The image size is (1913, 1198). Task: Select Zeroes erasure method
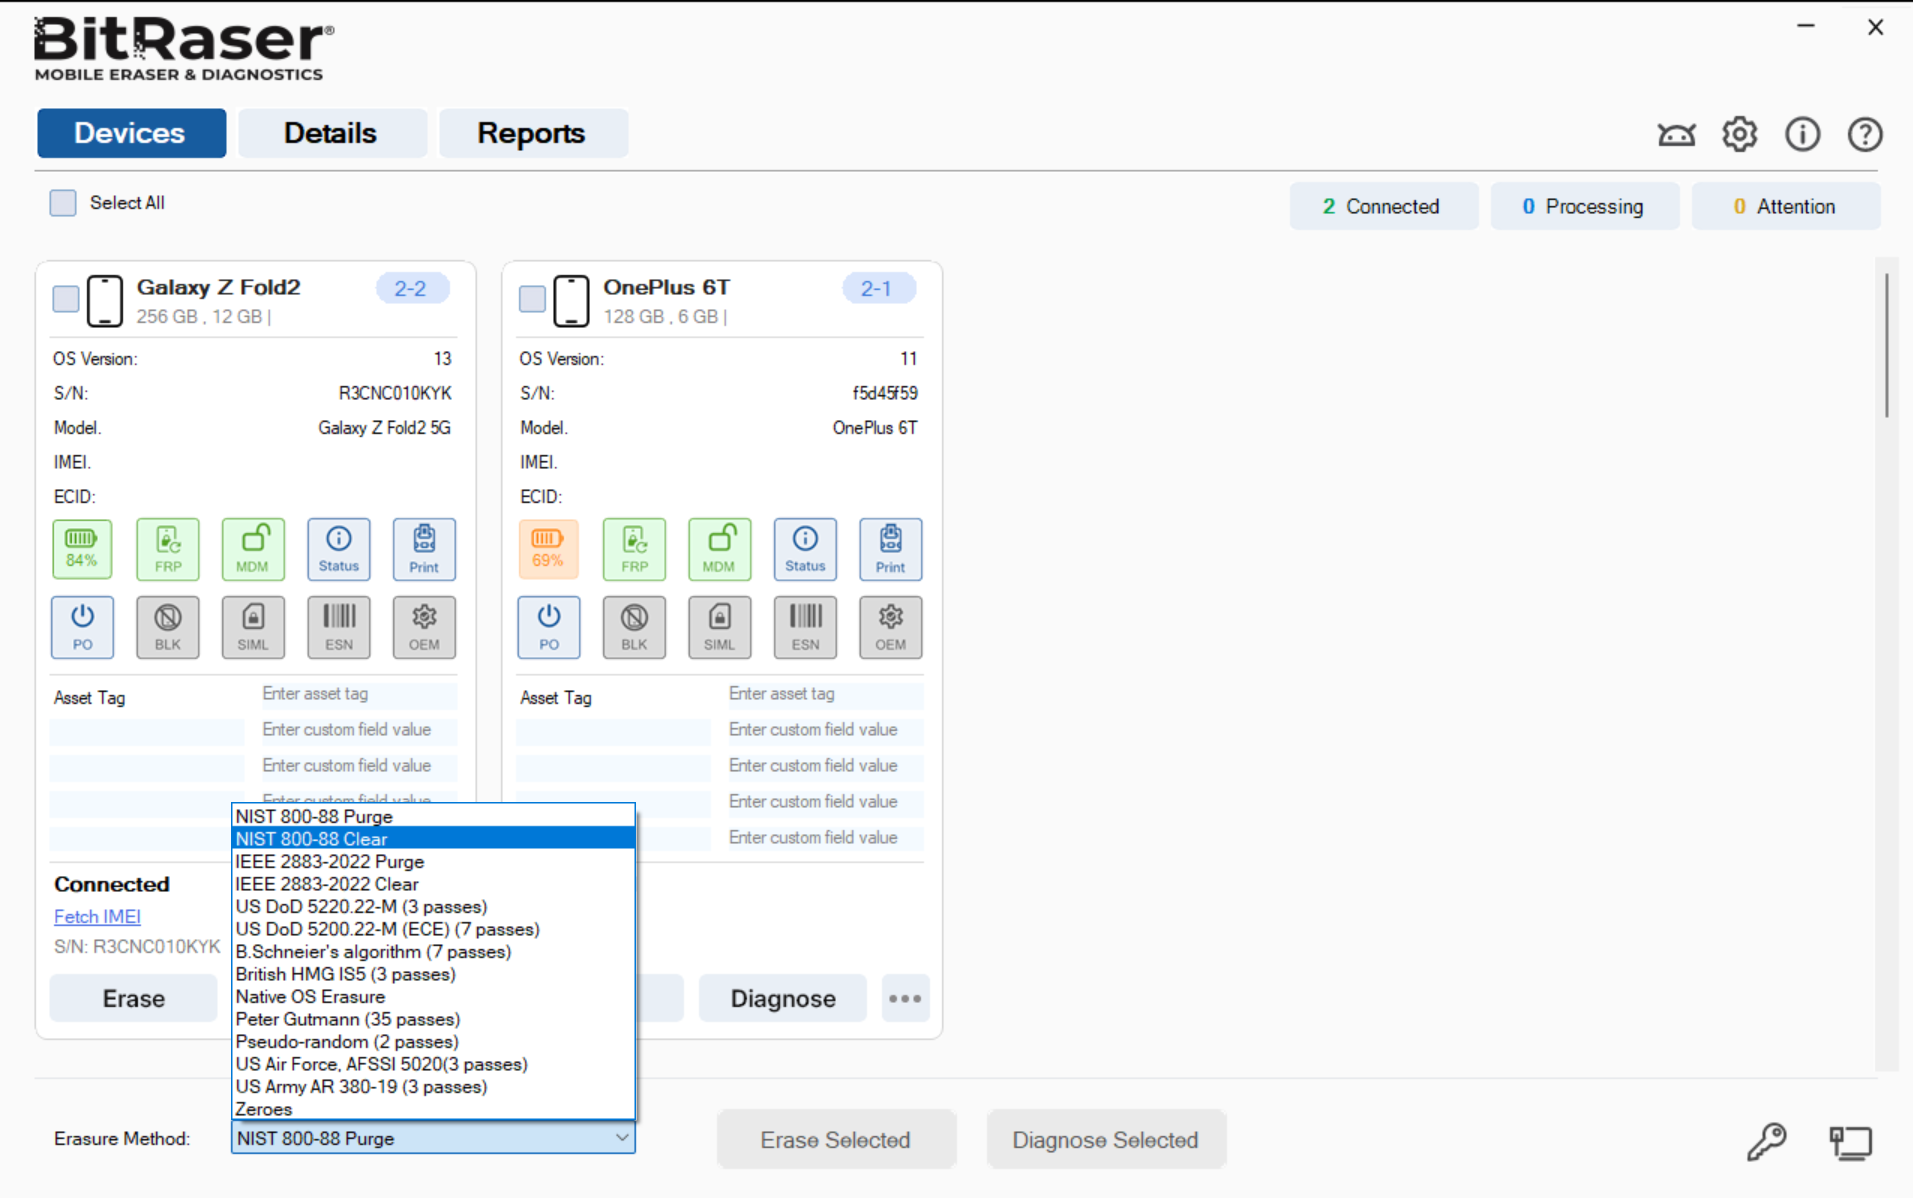point(433,1109)
